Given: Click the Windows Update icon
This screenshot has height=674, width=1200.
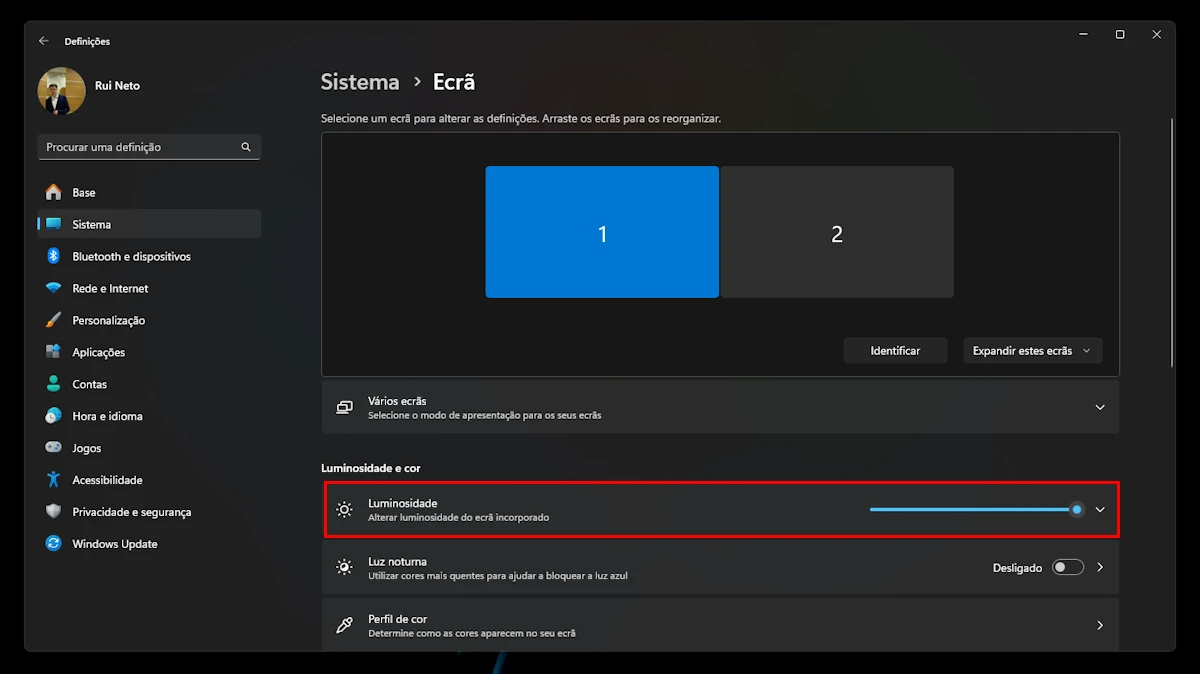Looking at the screenshot, I should click(54, 544).
